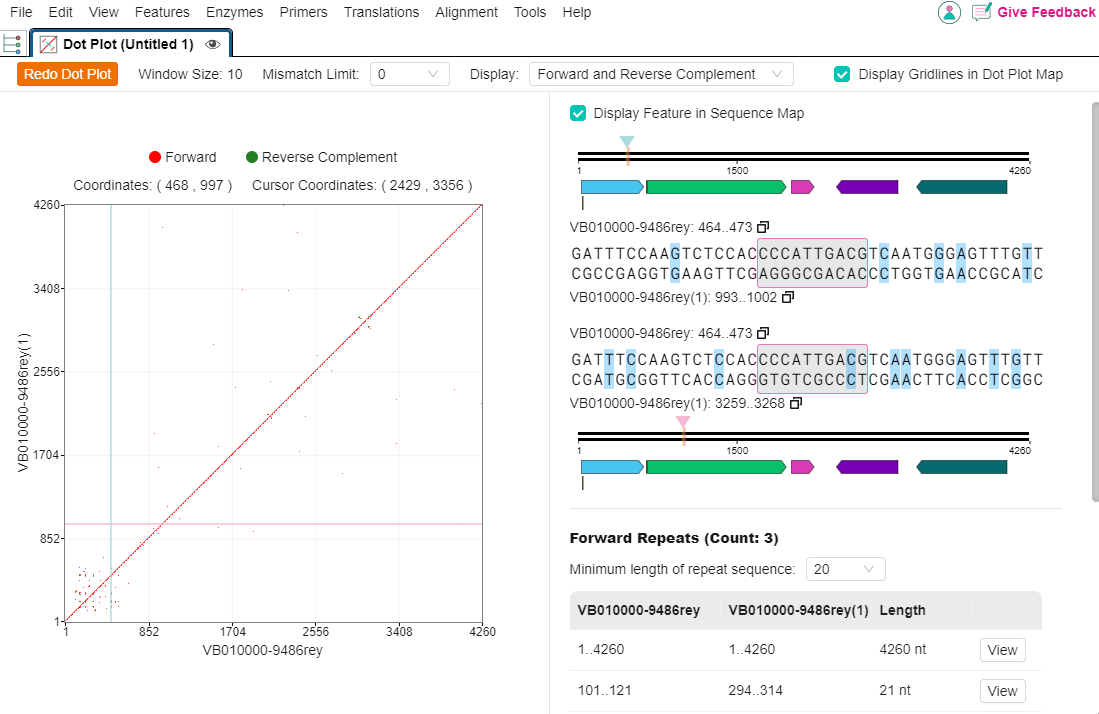Click the Redo Dot Plot button

pyautogui.click(x=67, y=74)
